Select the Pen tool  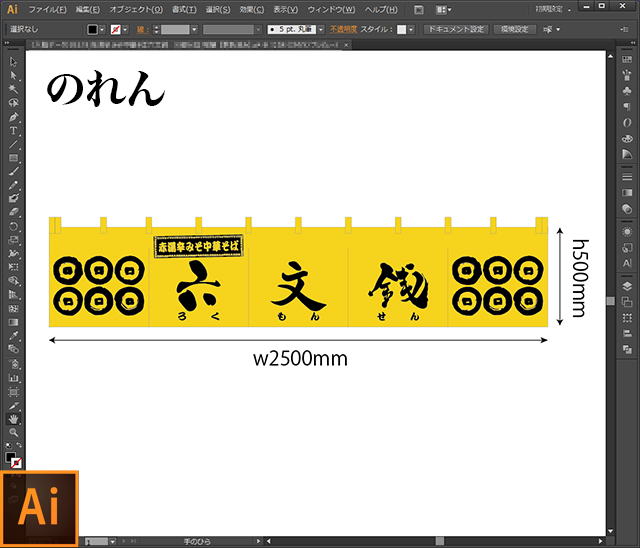(13, 117)
